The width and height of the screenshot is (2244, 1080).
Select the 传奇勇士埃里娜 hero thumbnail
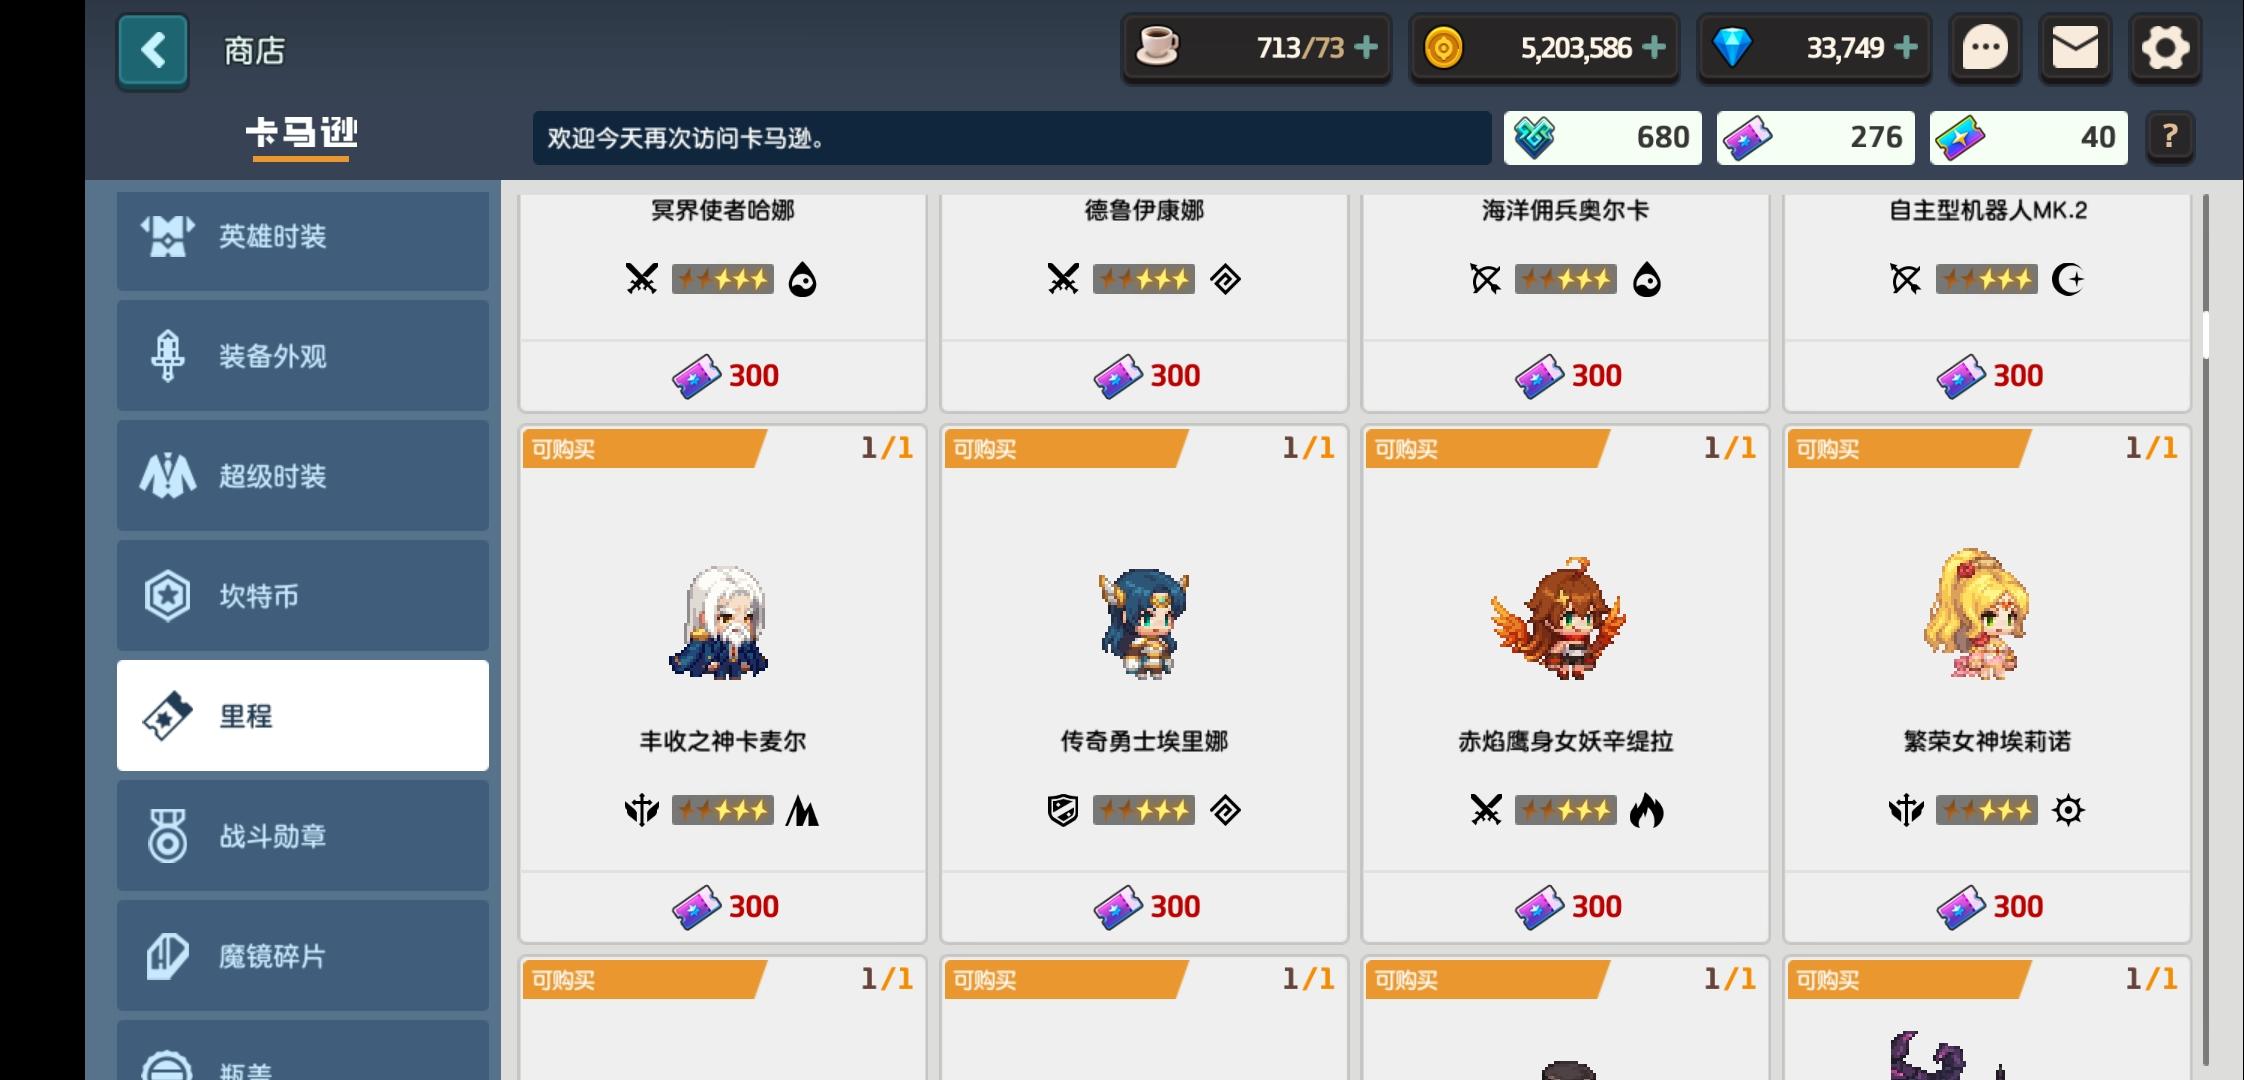[x=1144, y=623]
